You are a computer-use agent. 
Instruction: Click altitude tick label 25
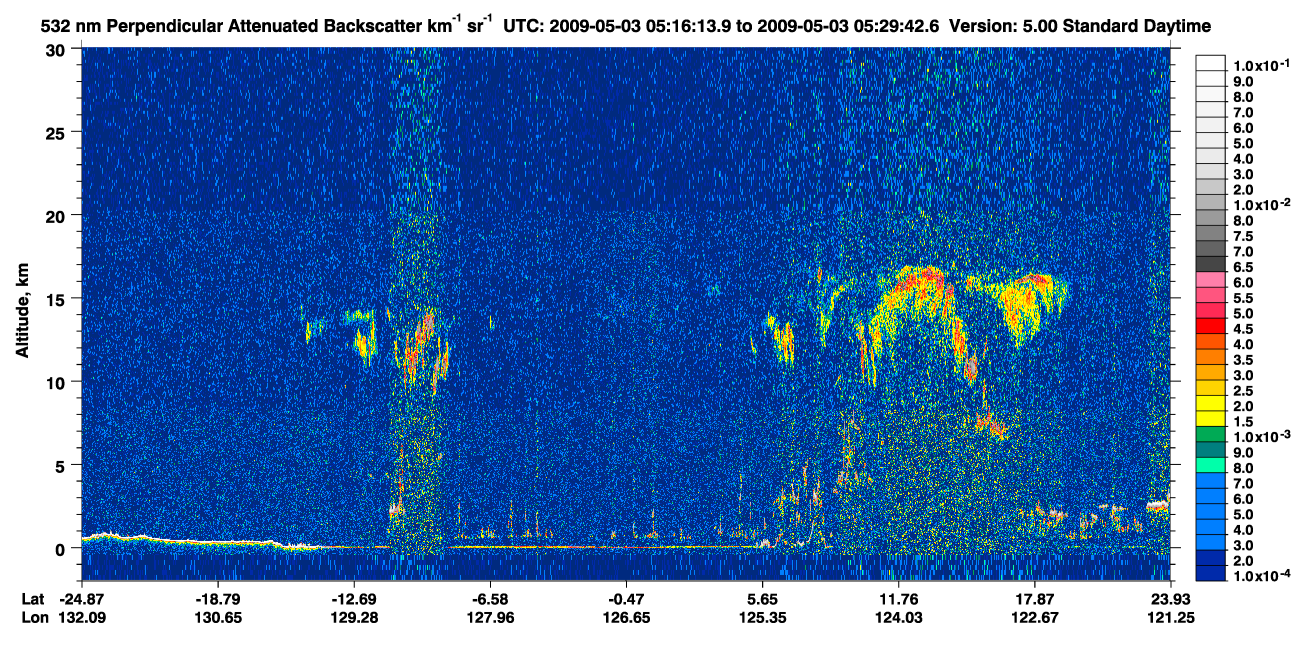pyautogui.click(x=57, y=133)
